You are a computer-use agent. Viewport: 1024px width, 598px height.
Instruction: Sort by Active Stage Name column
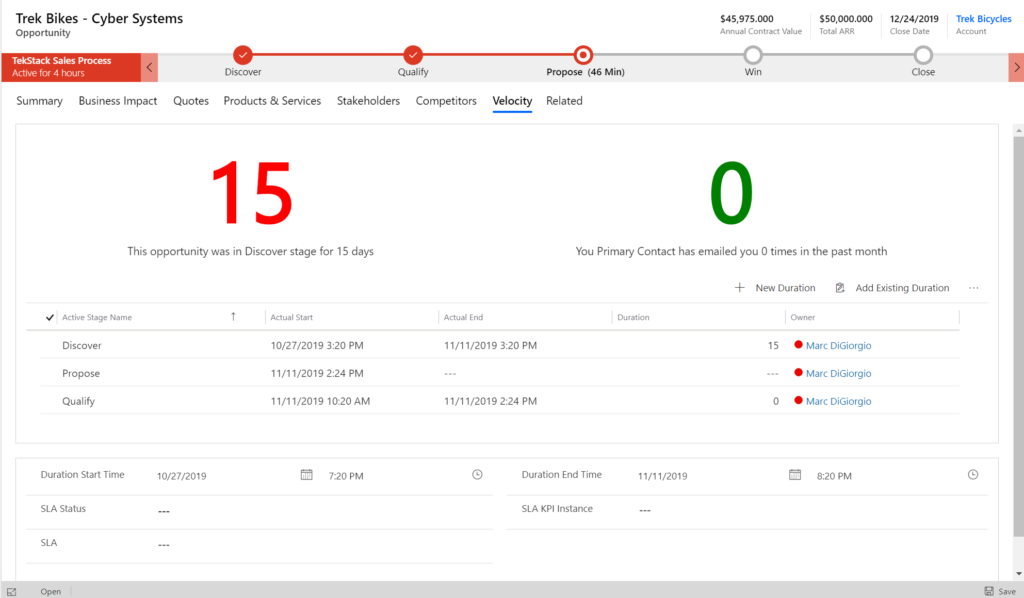(97, 317)
